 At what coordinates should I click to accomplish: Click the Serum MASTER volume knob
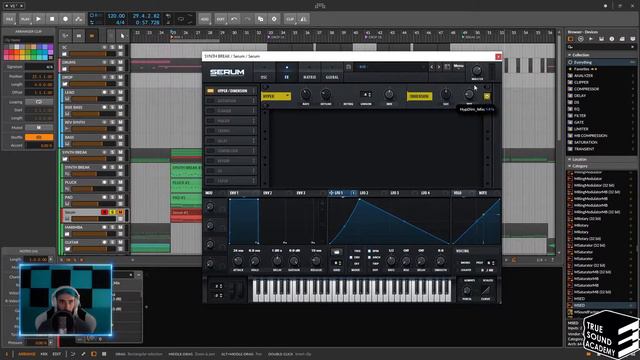click(477, 70)
